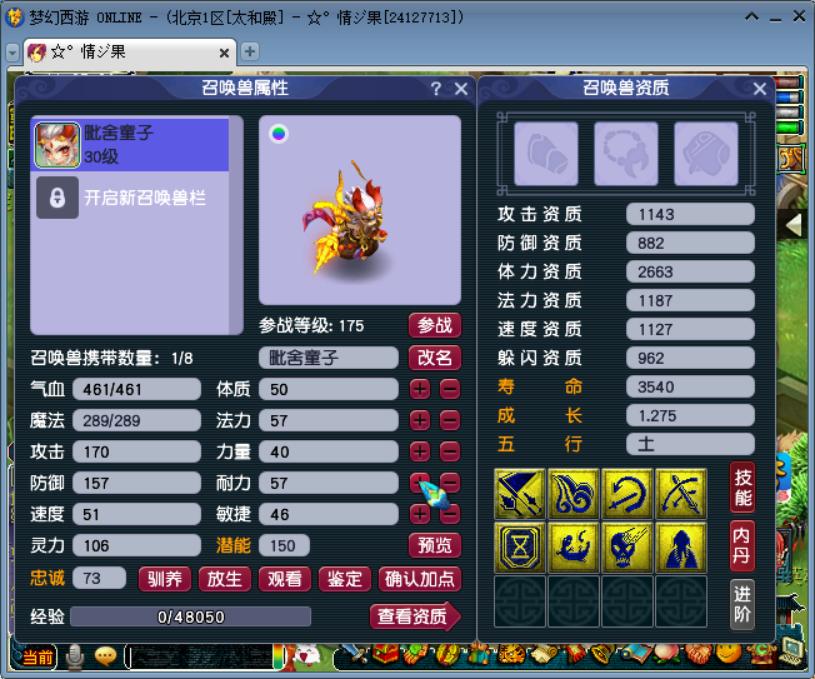The image size is (815, 679).
Task: Click the 潜能 value 150
Action: (284, 545)
